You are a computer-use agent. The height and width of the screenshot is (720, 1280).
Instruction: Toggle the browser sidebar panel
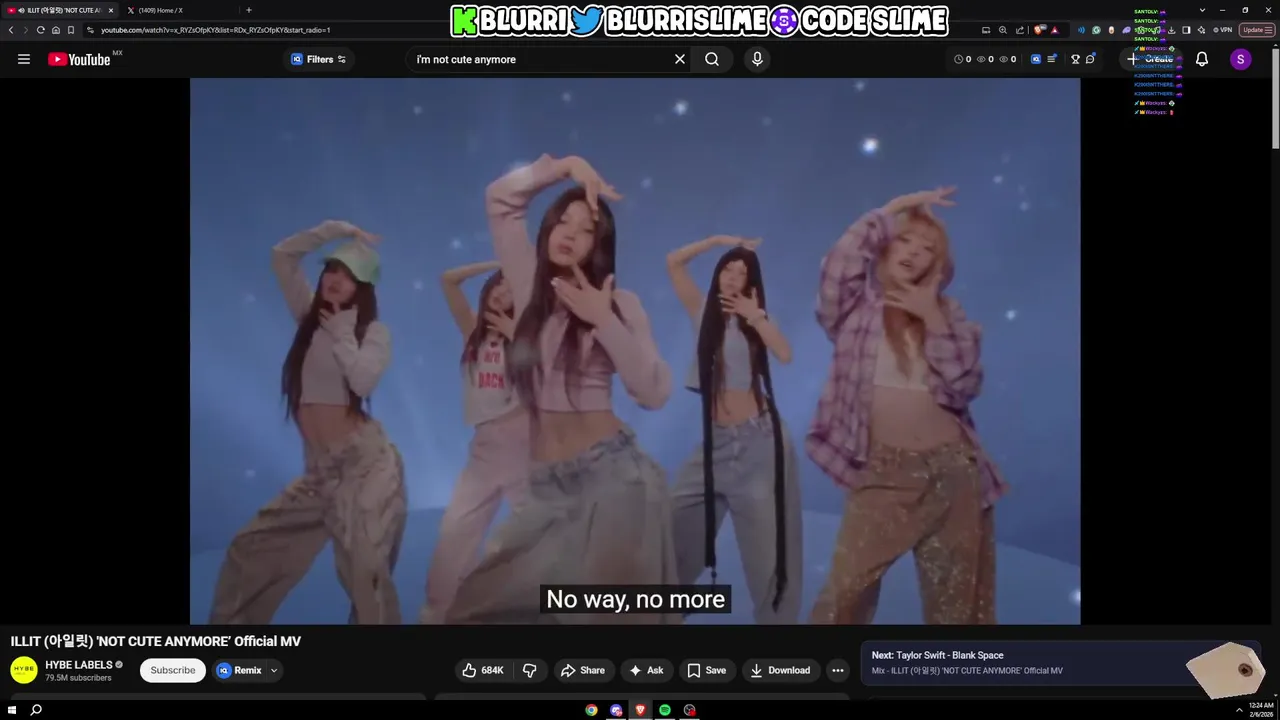[x=1186, y=30]
